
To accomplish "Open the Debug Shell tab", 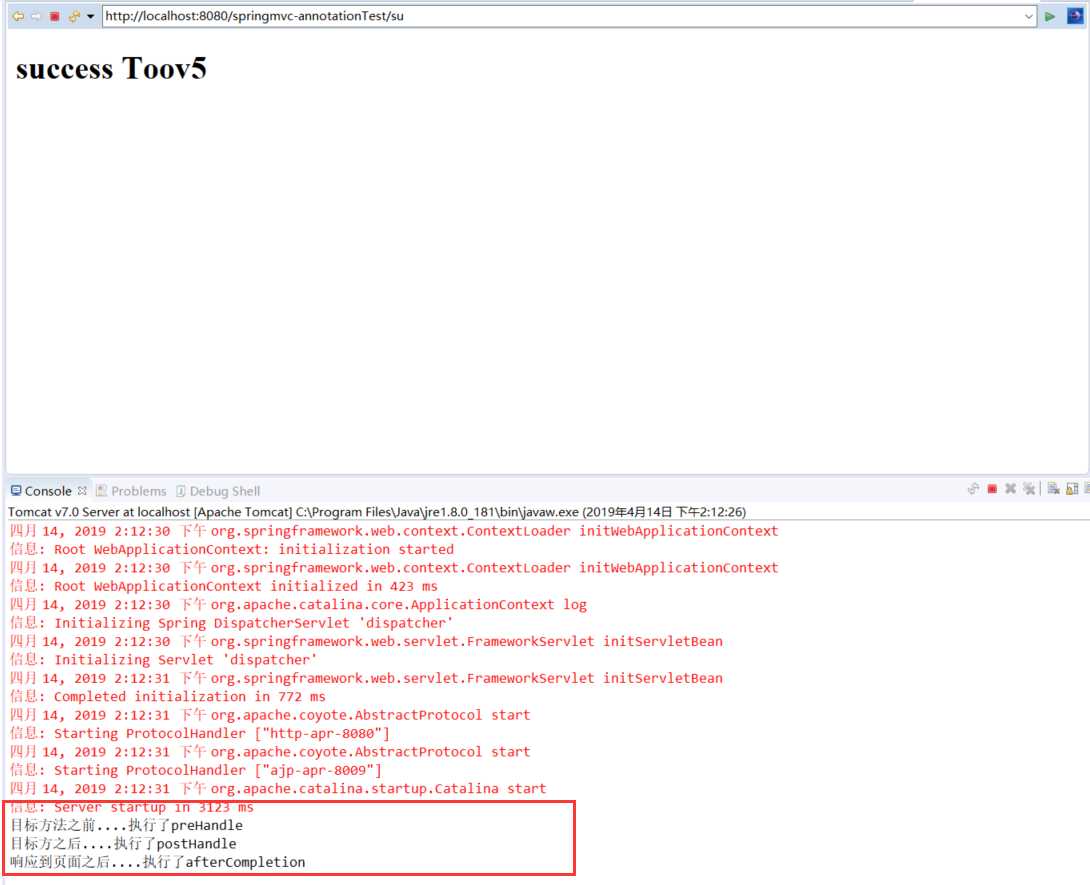I will tap(218, 491).
